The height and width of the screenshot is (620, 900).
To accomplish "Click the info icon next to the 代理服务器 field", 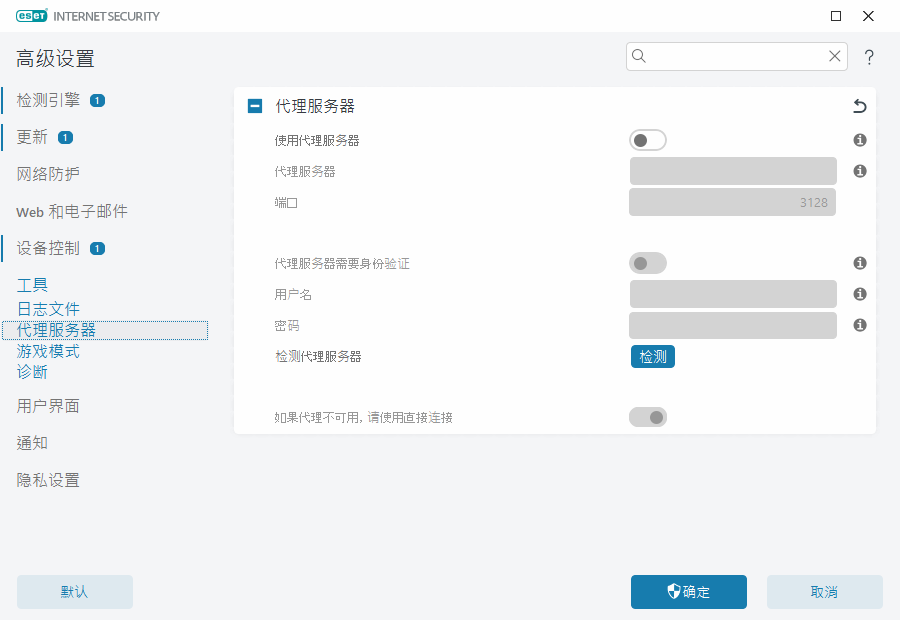I will (859, 171).
